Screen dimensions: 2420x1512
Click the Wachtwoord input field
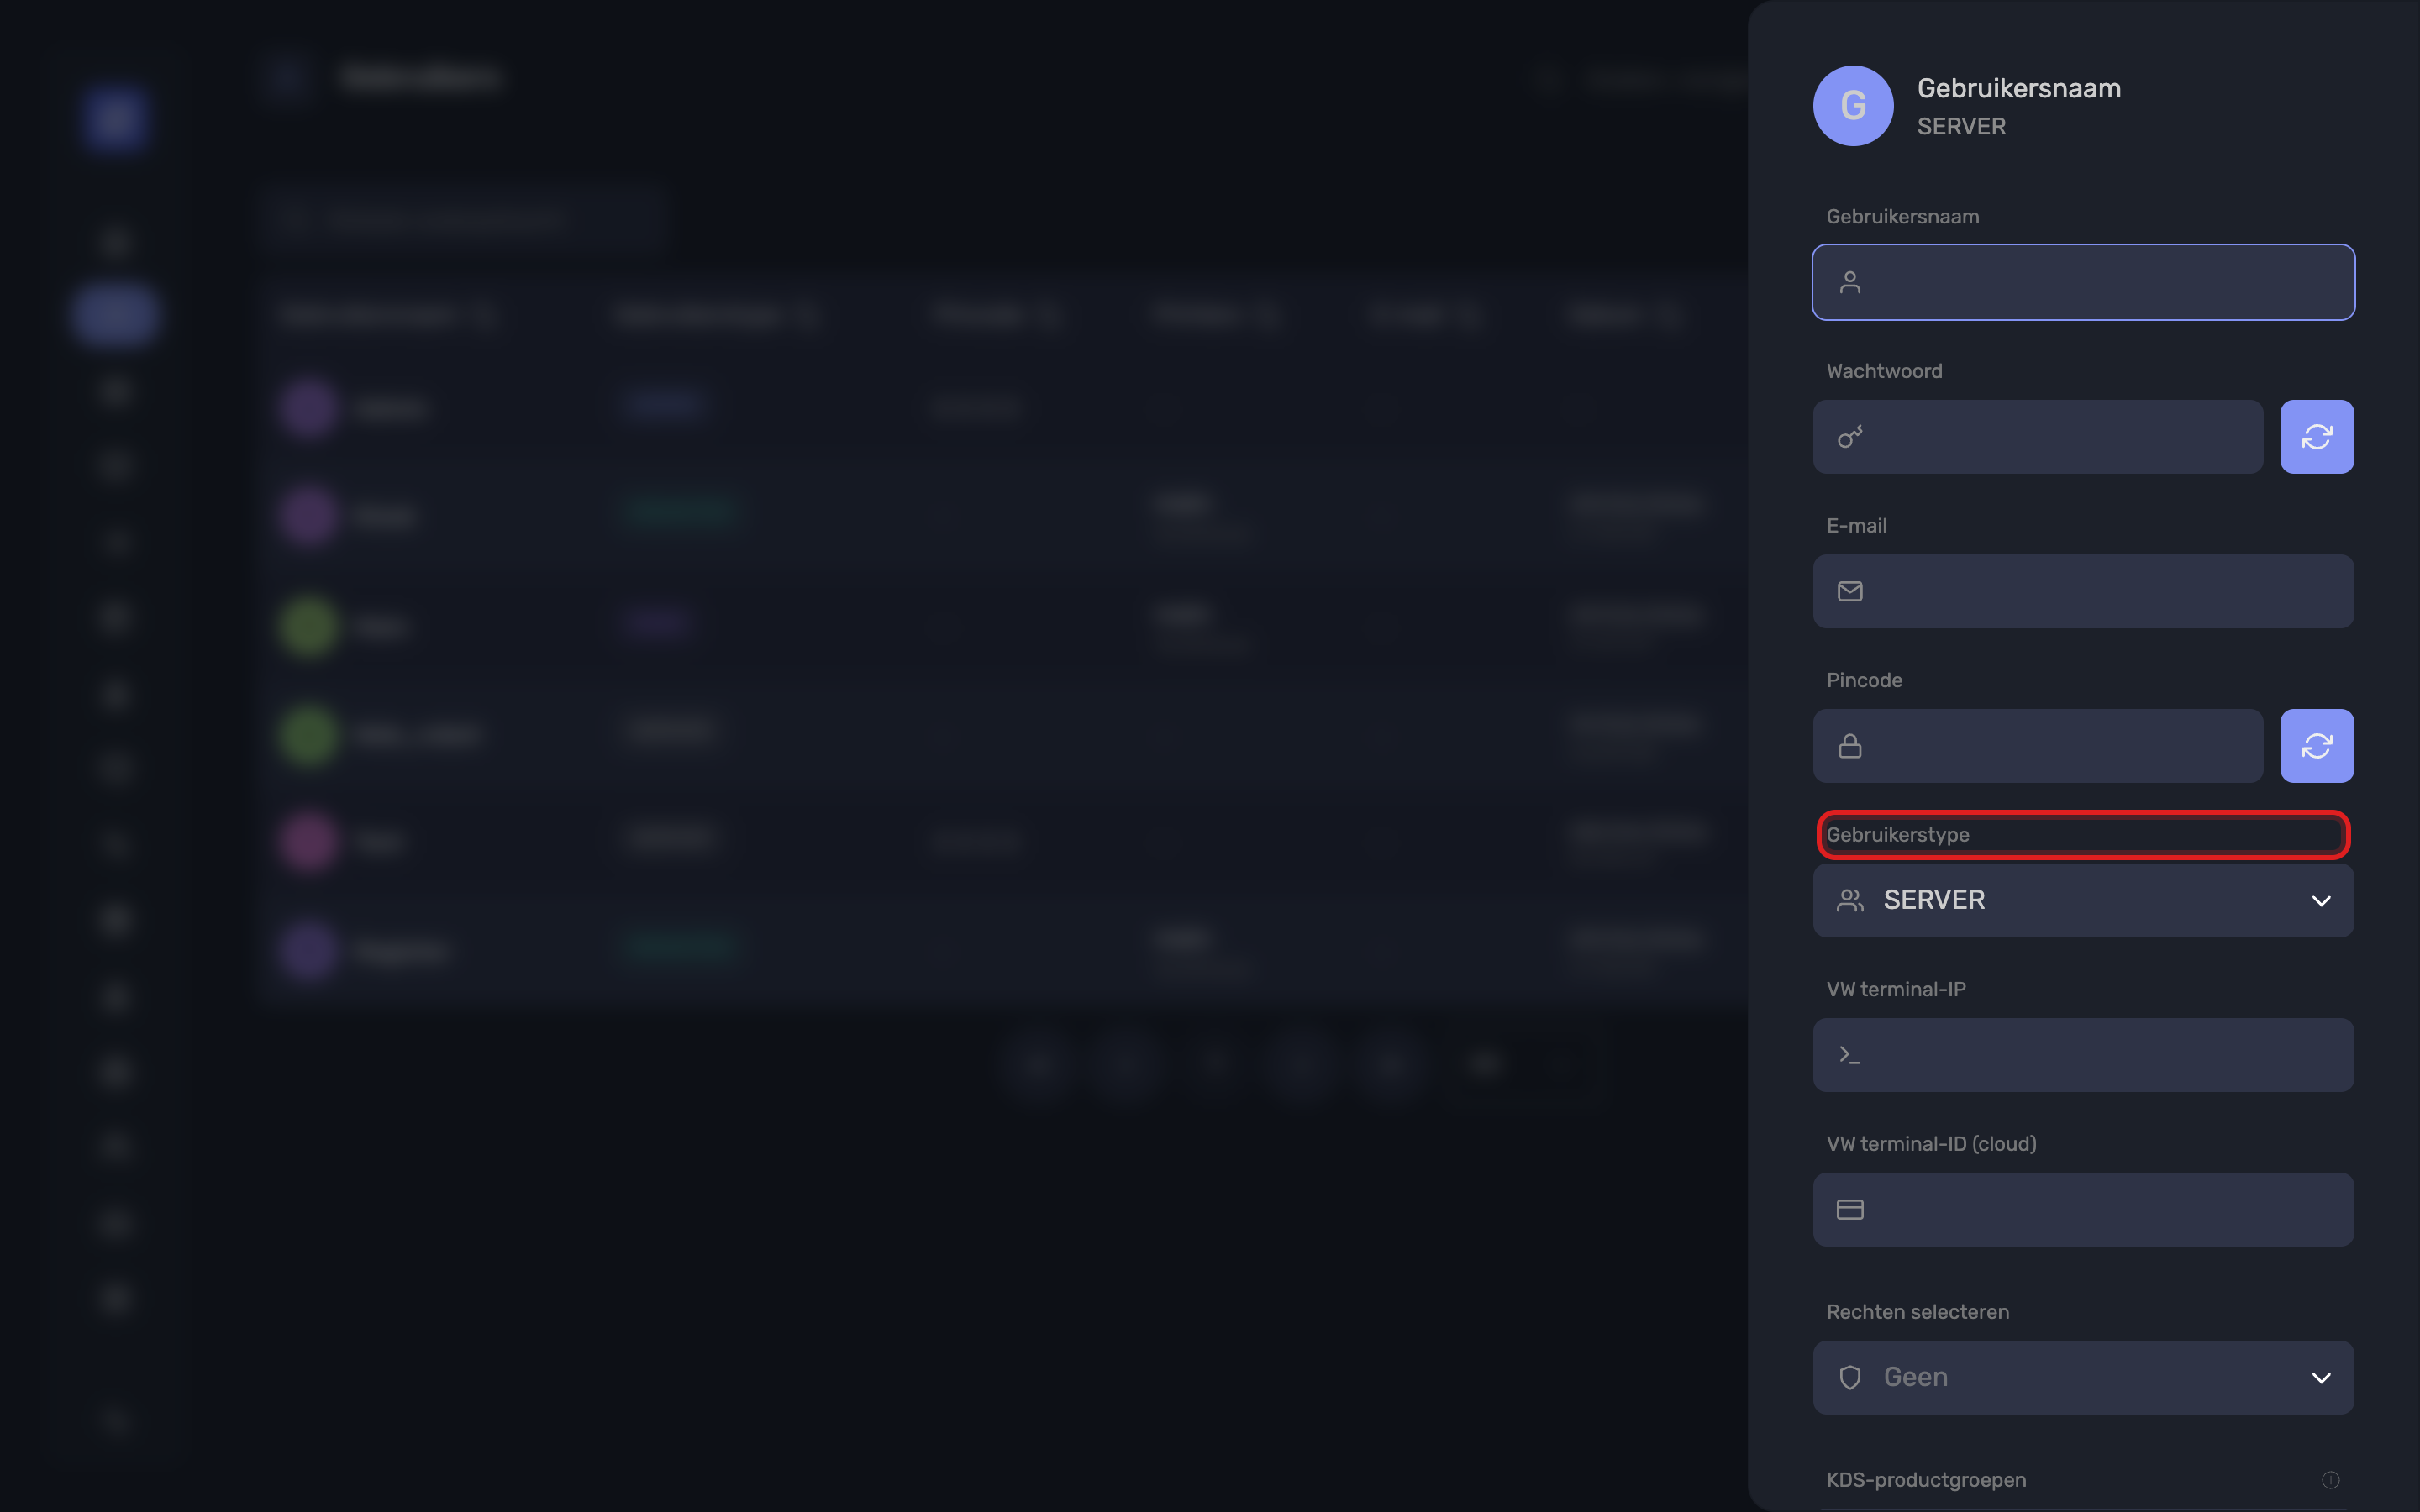tap(2037, 437)
